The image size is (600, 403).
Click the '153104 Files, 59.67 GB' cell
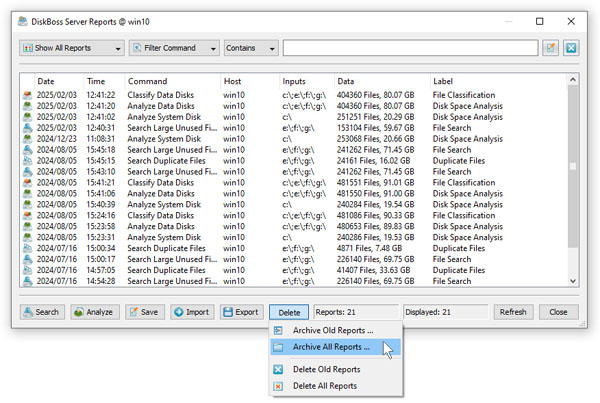375,128
